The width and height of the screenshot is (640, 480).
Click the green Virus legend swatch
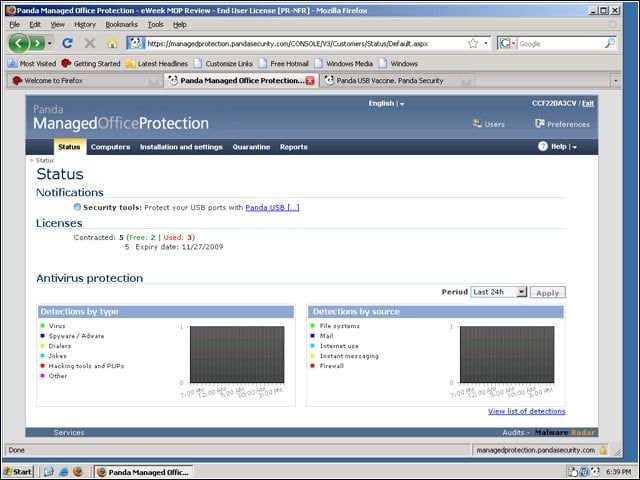coord(42,325)
